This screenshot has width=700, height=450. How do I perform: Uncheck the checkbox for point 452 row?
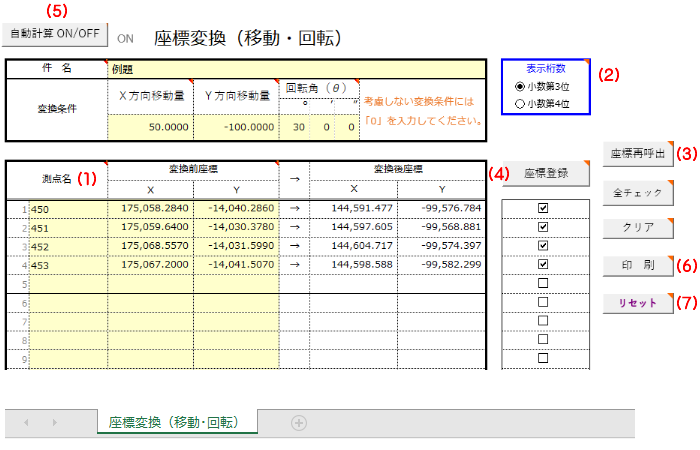pos(543,246)
